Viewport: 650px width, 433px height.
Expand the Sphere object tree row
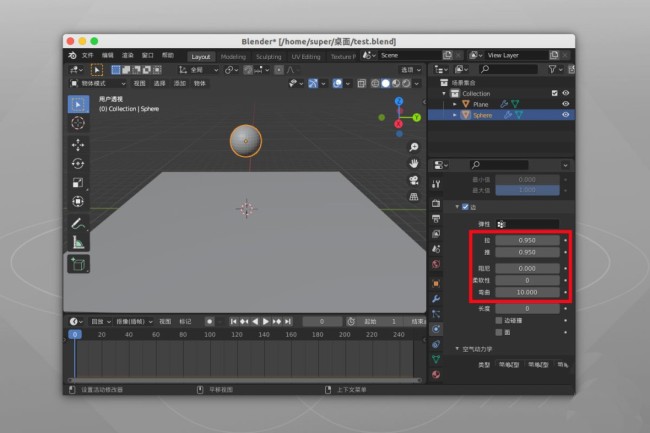pyautogui.click(x=455, y=115)
